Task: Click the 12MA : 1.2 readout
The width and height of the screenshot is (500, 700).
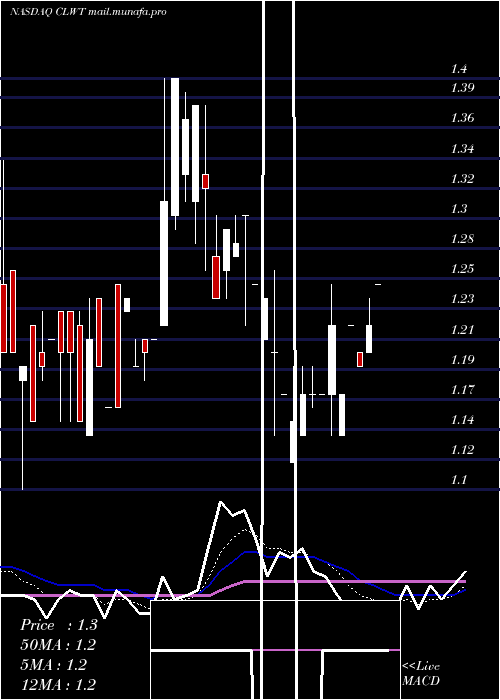Action: (x=58, y=684)
